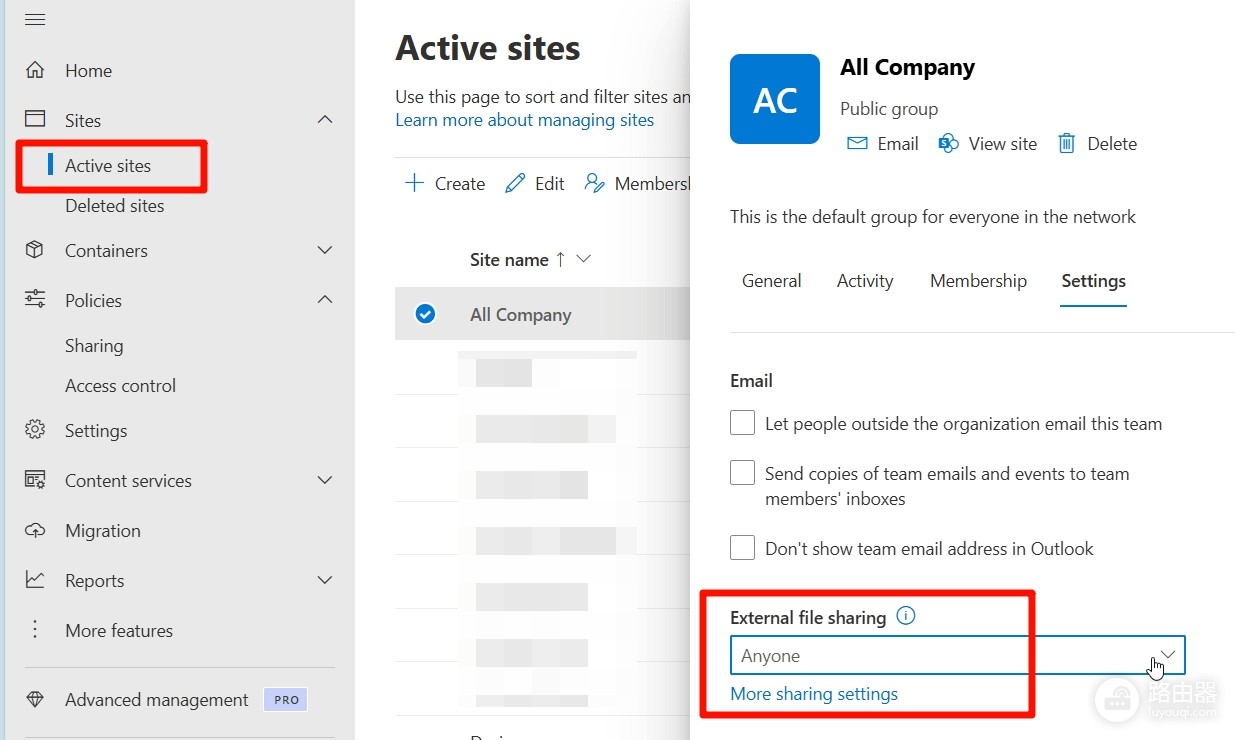Click the Policies sliders icon

click(x=35, y=299)
